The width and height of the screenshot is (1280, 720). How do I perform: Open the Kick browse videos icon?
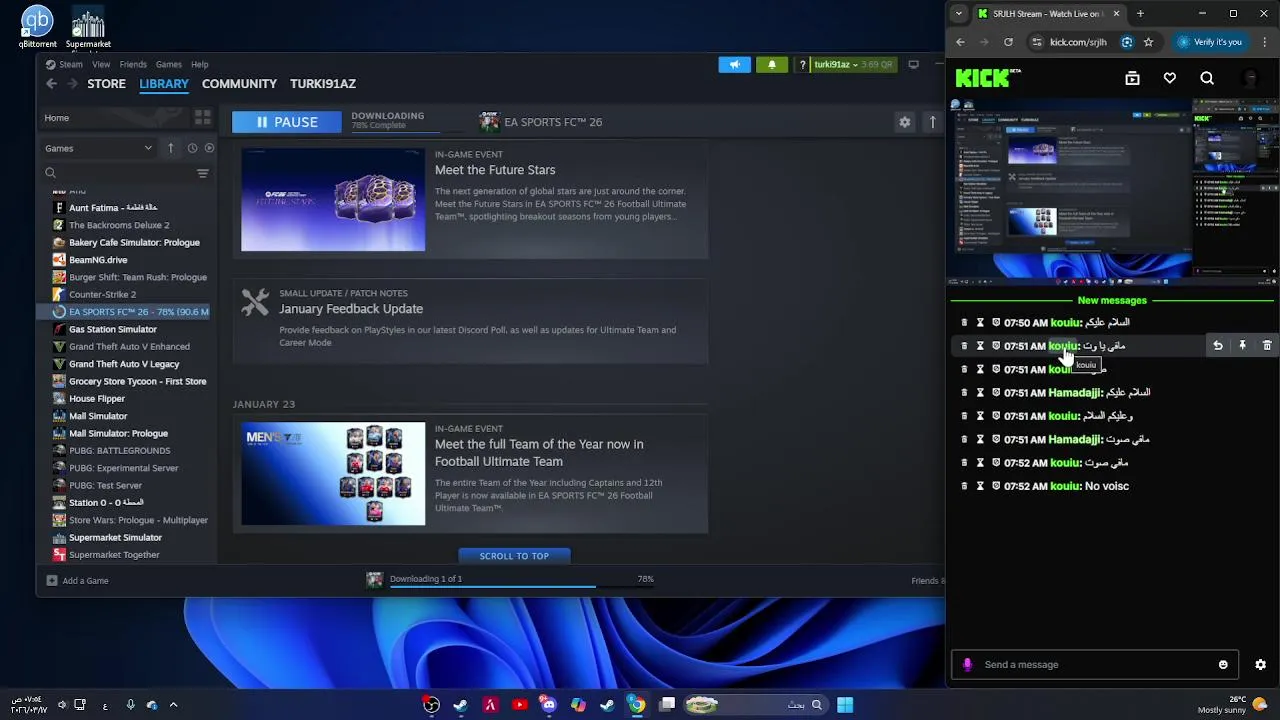[1132, 78]
